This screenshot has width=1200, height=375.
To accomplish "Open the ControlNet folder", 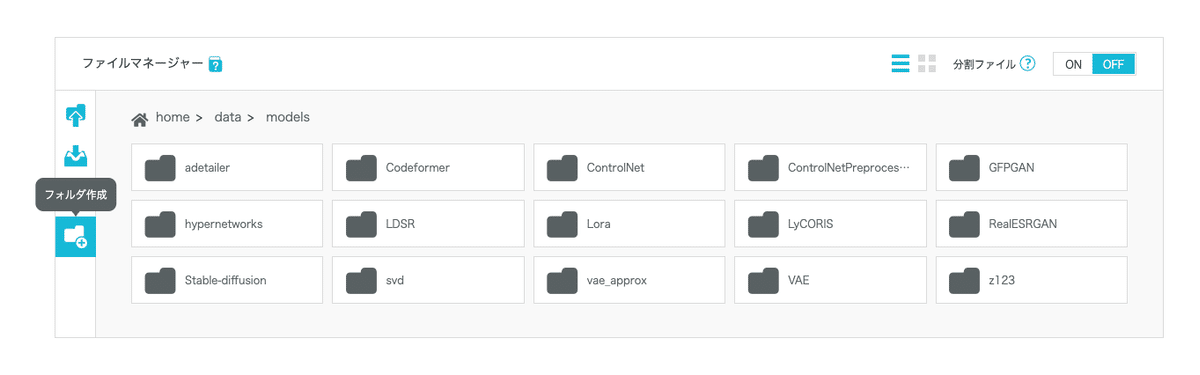I will (629, 167).
